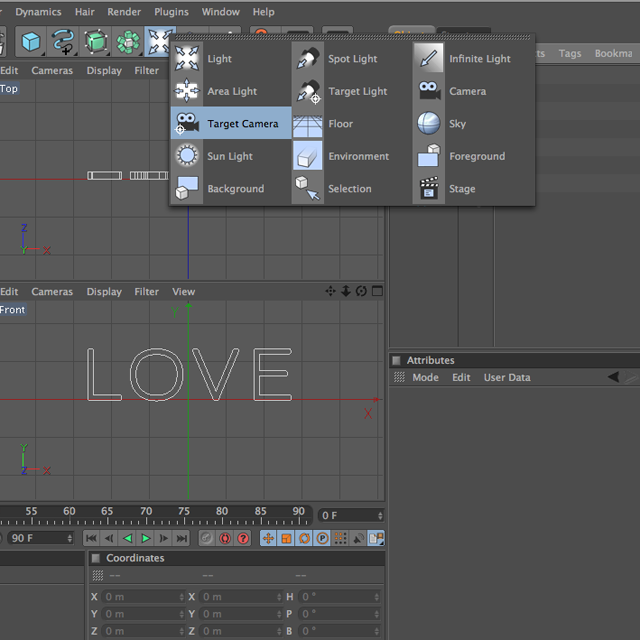Open keyframe selection help button

tap(243, 538)
